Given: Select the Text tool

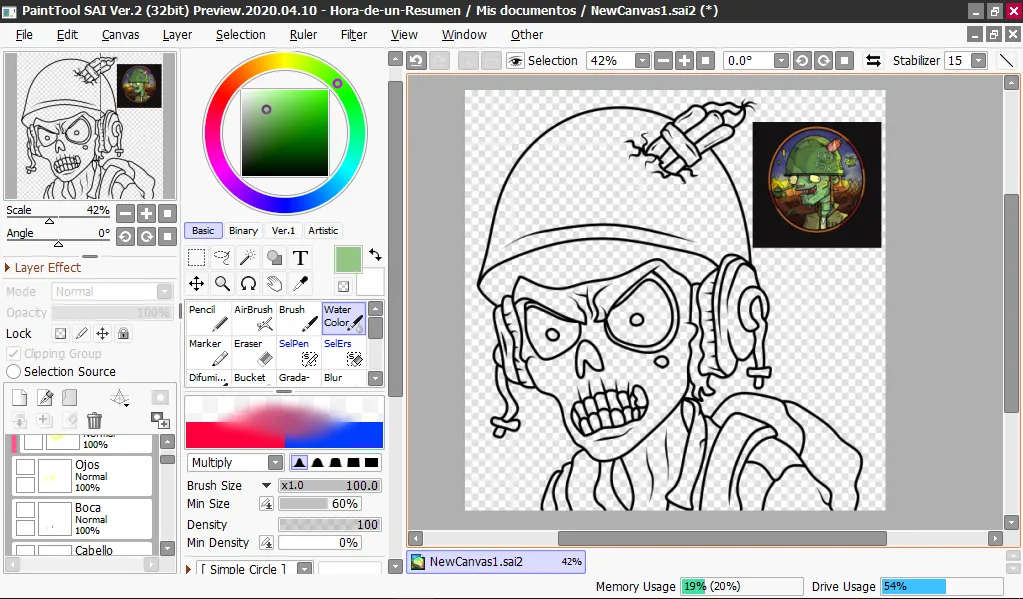Looking at the screenshot, I should [x=300, y=258].
